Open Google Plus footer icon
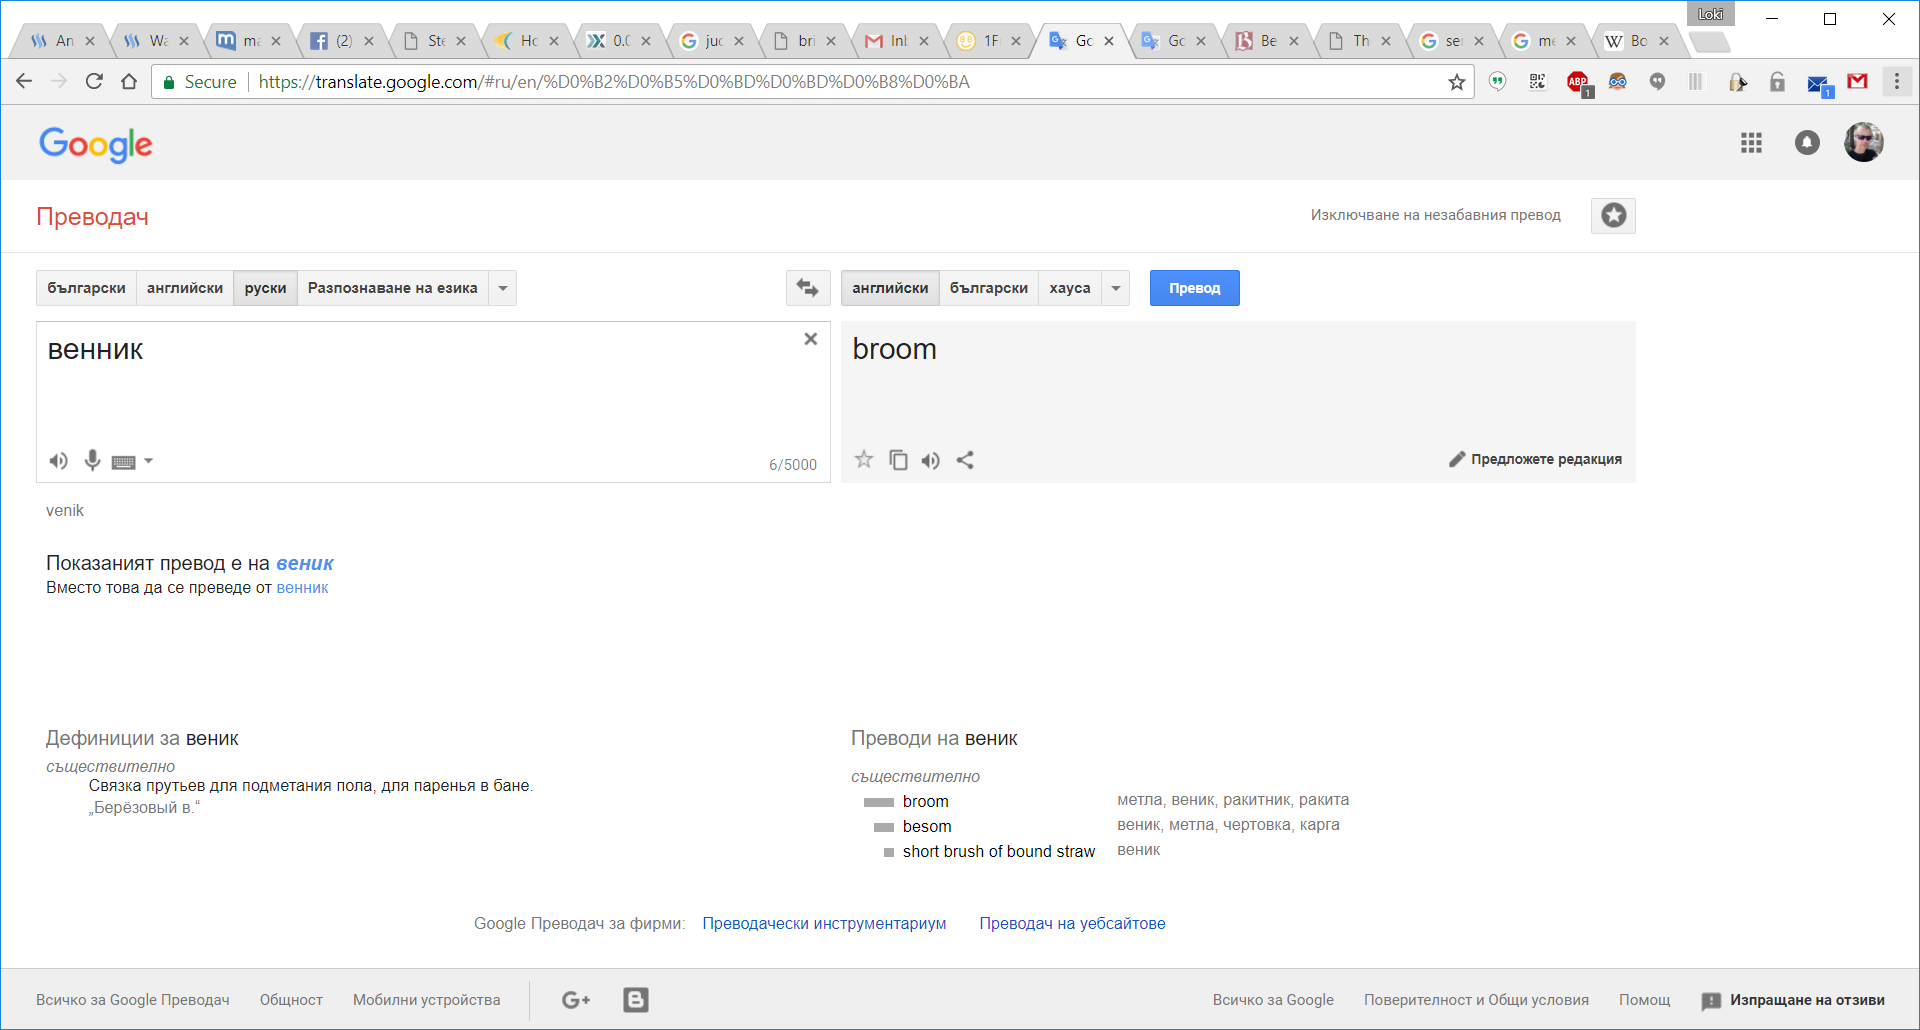The image size is (1920, 1030). (576, 1000)
